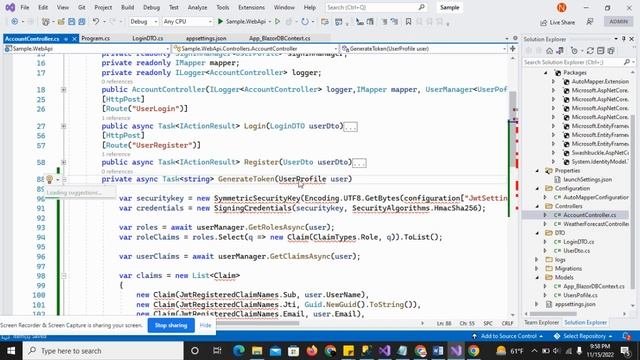This screenshot has width=640, height=360.
Task: Click Pending Changes Filter clock icon
Action: coord(575,51)
